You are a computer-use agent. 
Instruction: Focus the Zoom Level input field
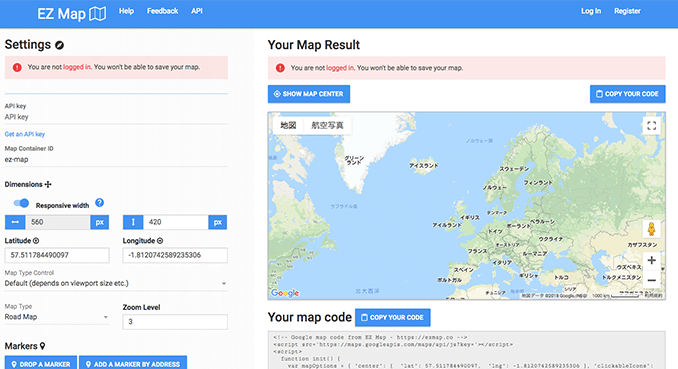pos(175,322)
